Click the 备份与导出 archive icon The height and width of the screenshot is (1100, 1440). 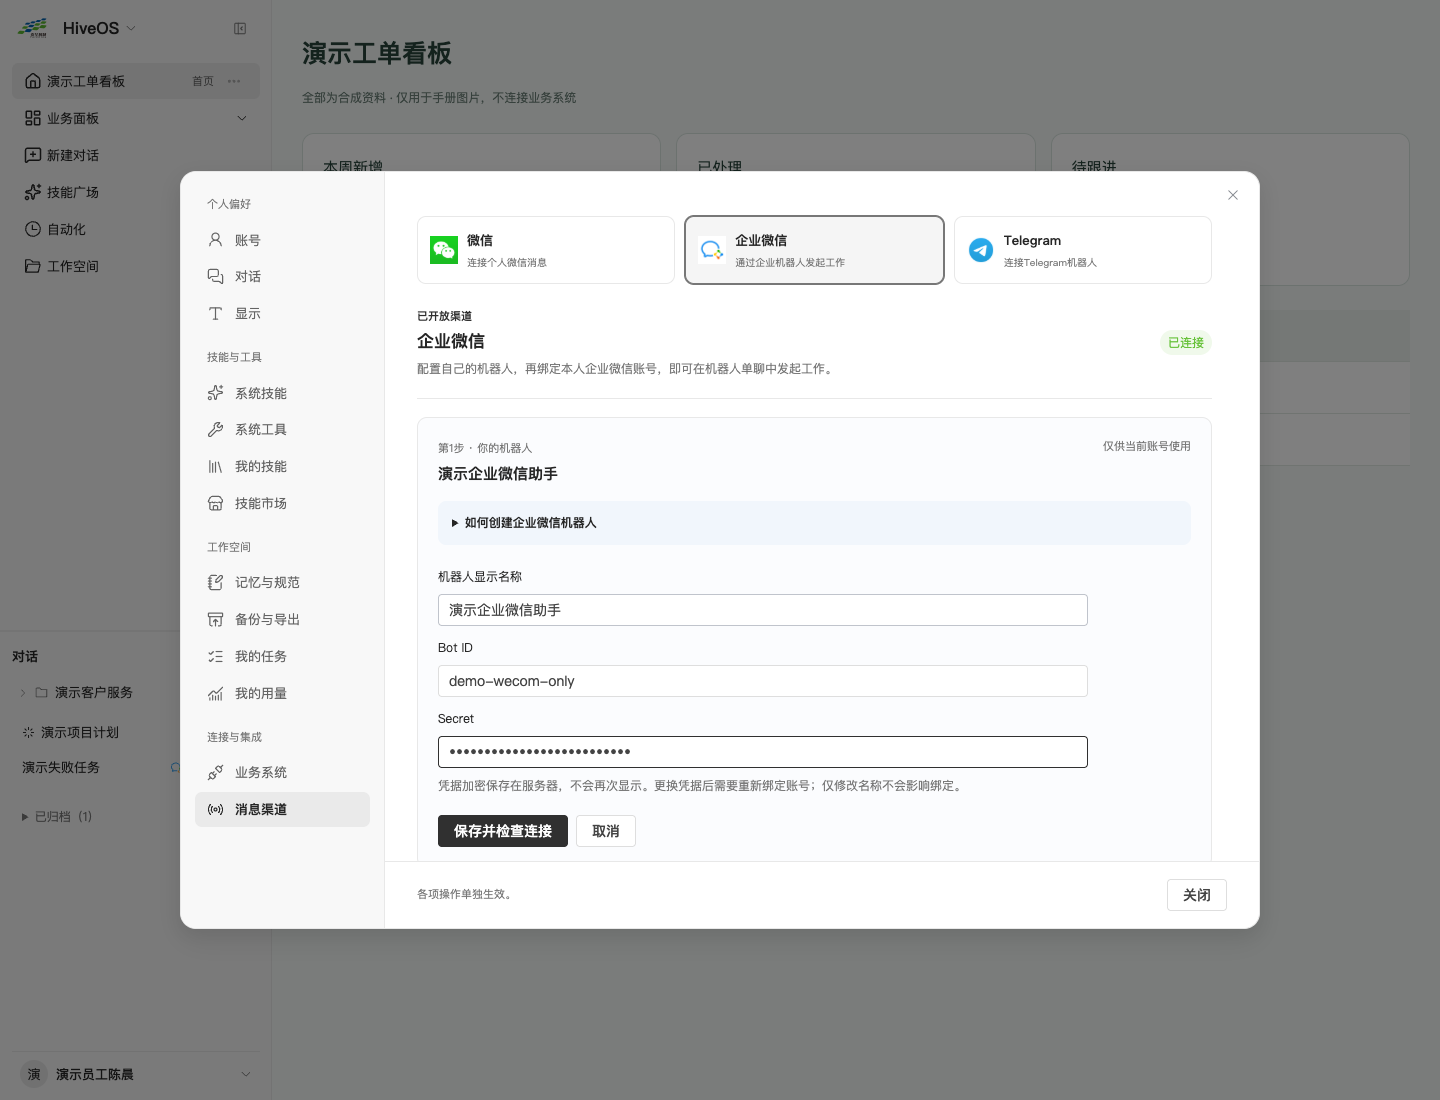[215, 620]
